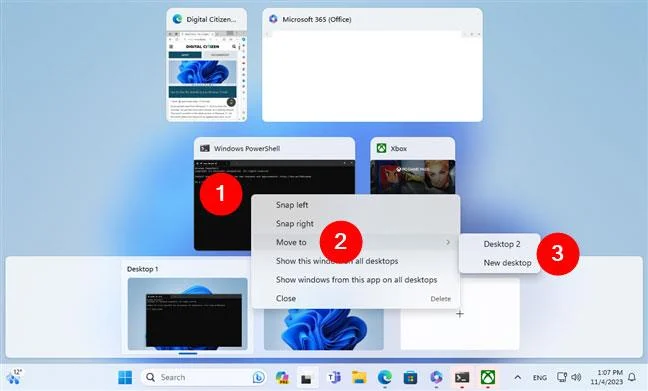Choose Show windows from this app on all desktops
Image resolution: width=648 pixels, height=391 pixels.
click(x=356, y=280)
